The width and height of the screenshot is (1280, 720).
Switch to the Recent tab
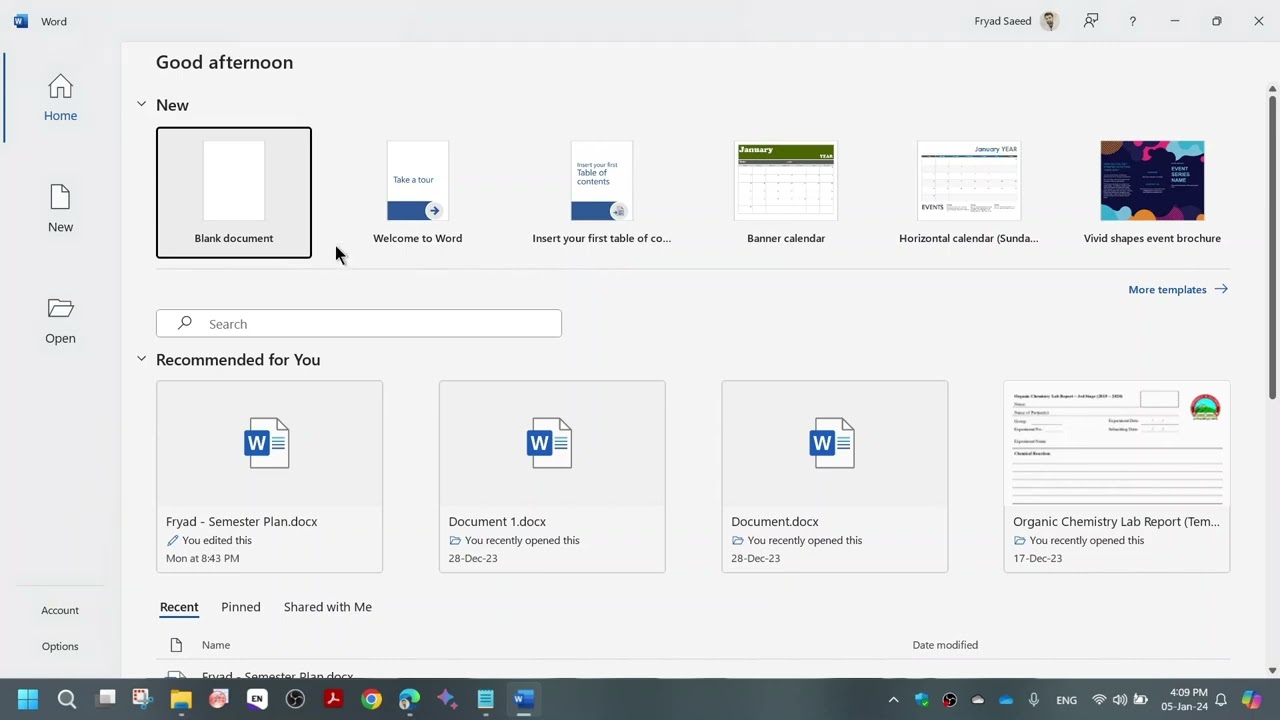tap(179, 607)
